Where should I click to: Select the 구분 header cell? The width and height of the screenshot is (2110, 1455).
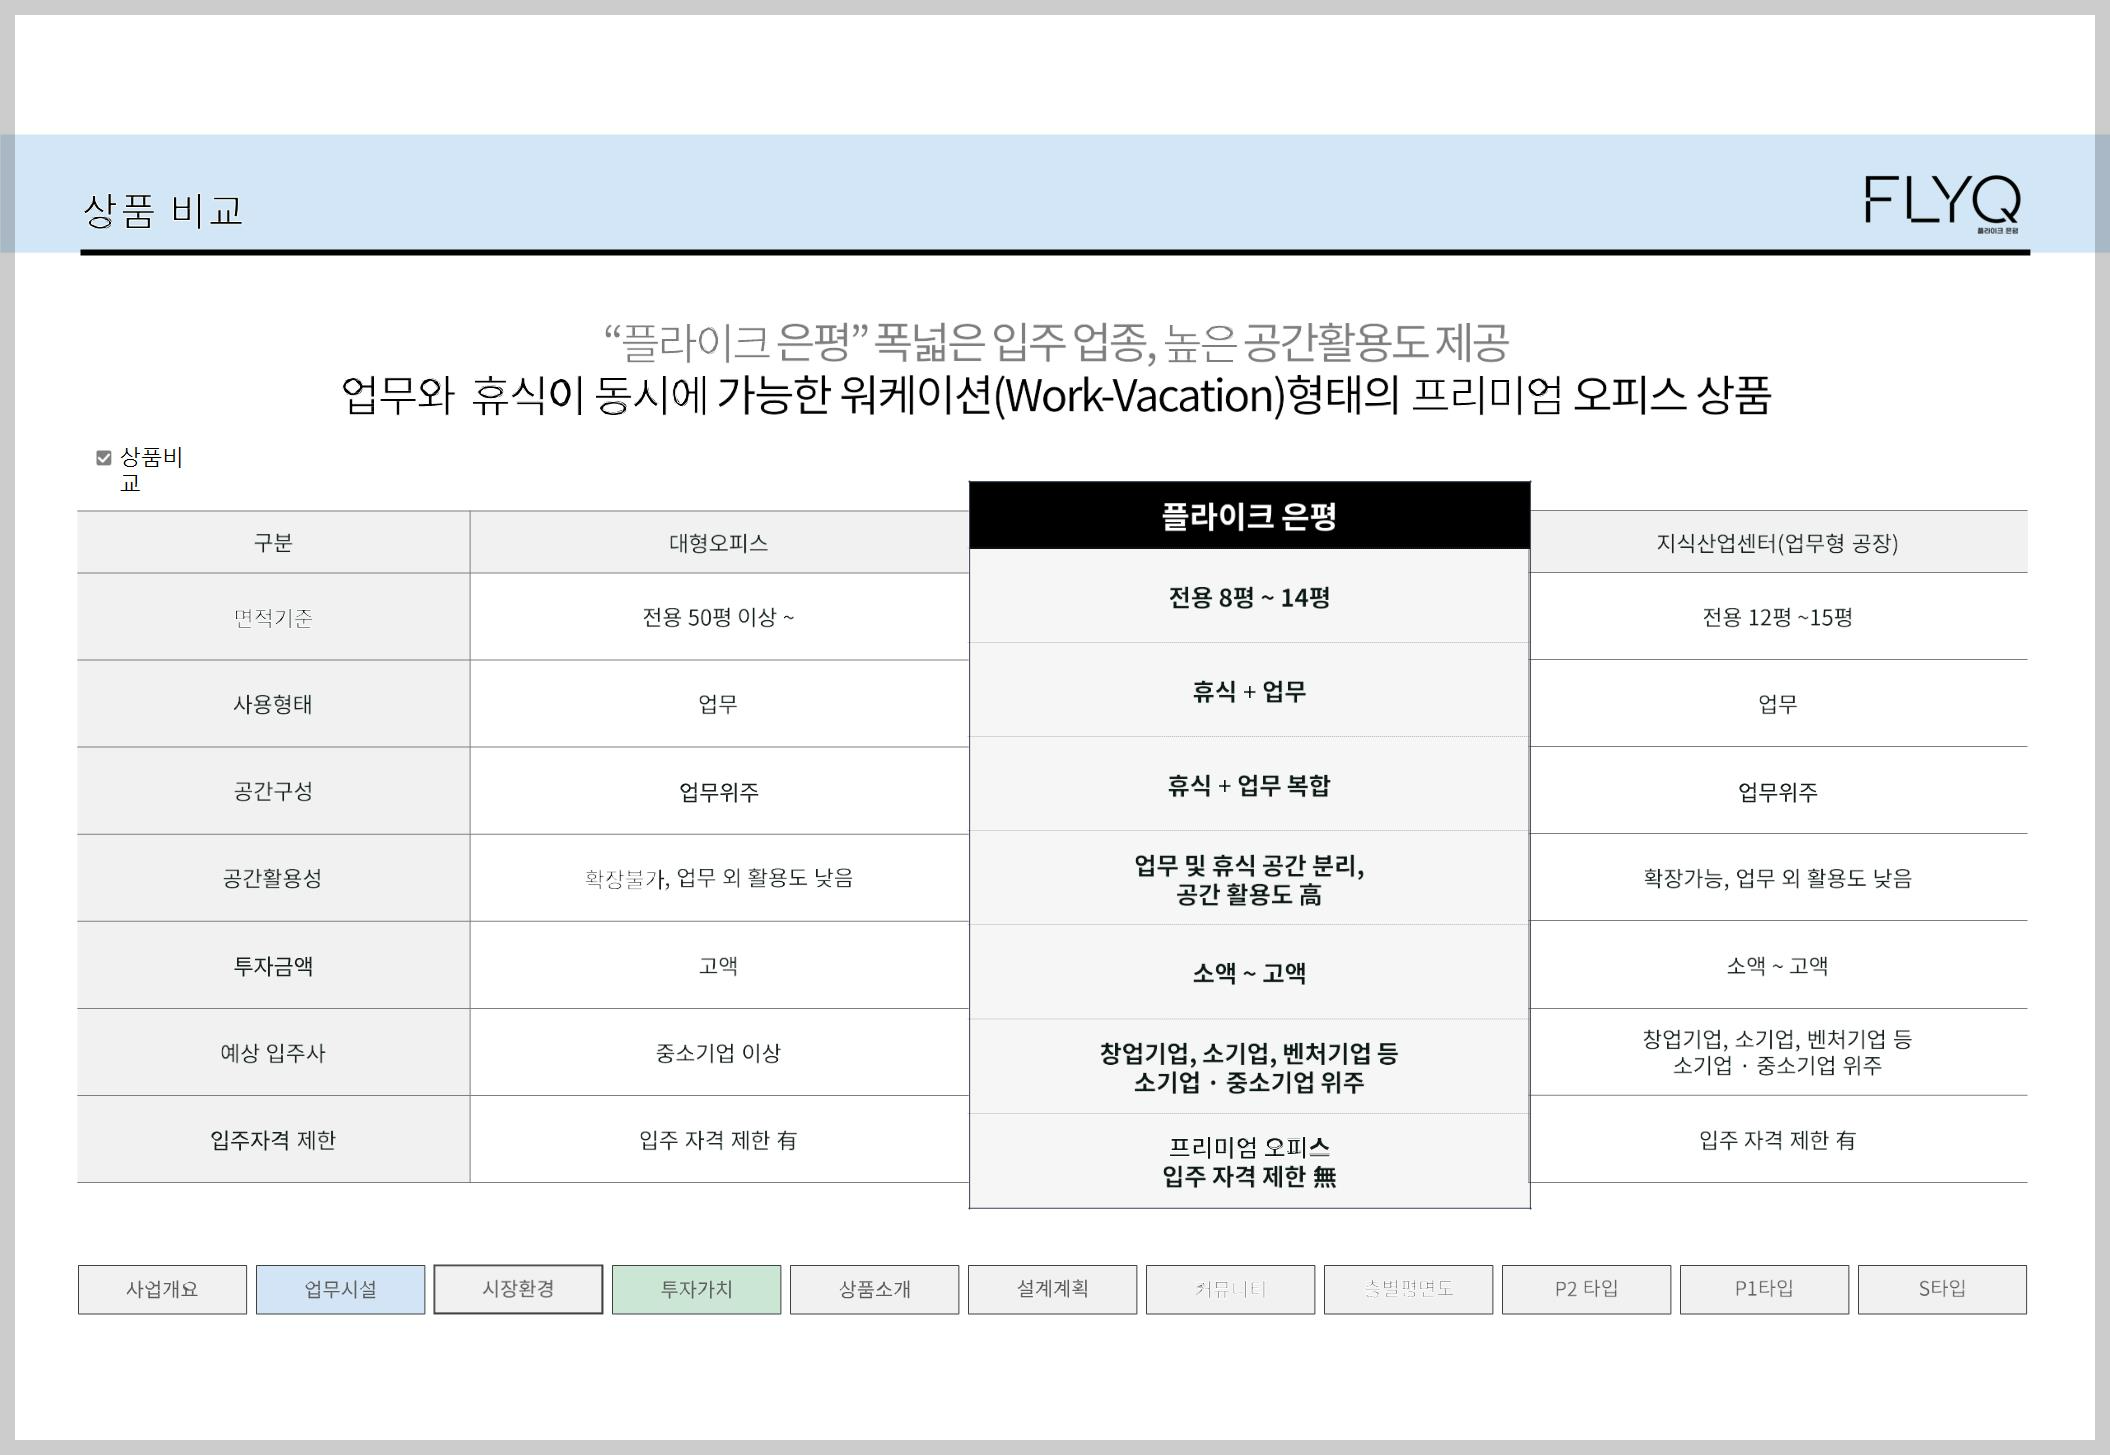[273, 543]
